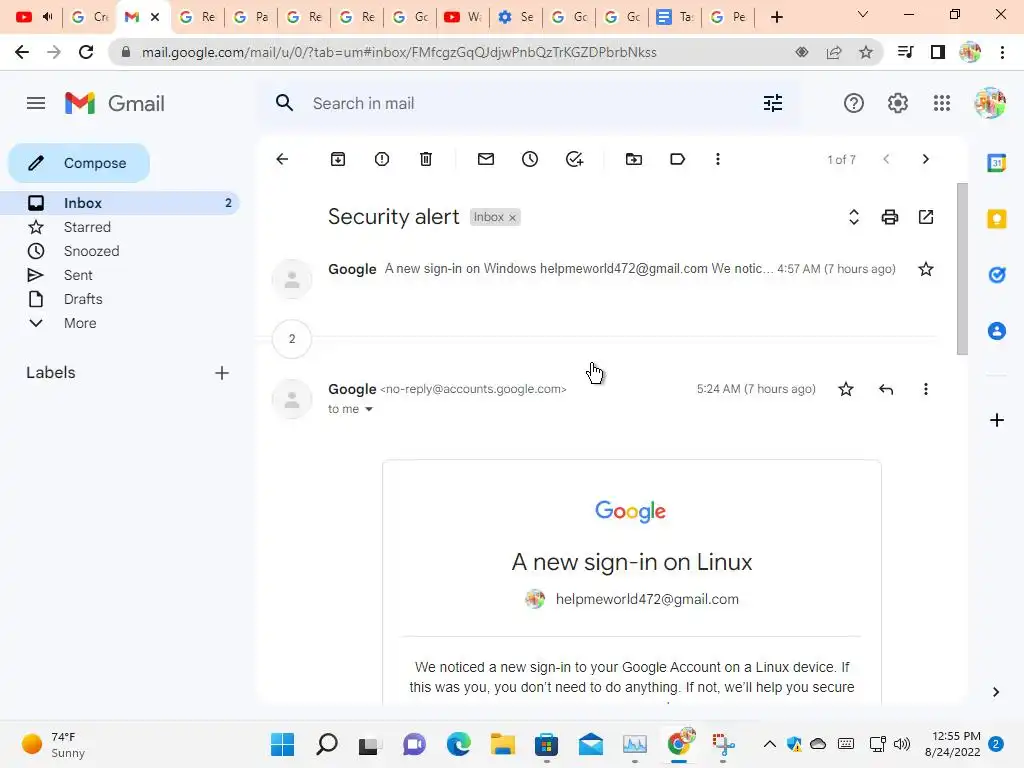This screenshot has height=768, width=1024.
Task: Open Chrome side panel icon
Action: 938,52
